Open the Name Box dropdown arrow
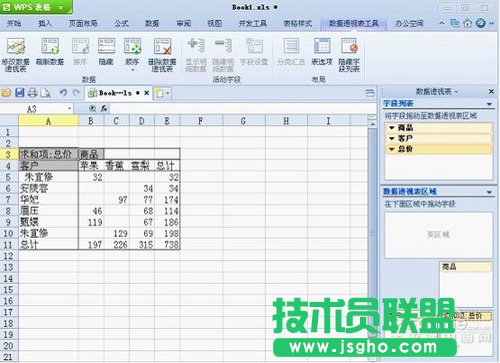500x363 pixels. (x=69, y=109)
